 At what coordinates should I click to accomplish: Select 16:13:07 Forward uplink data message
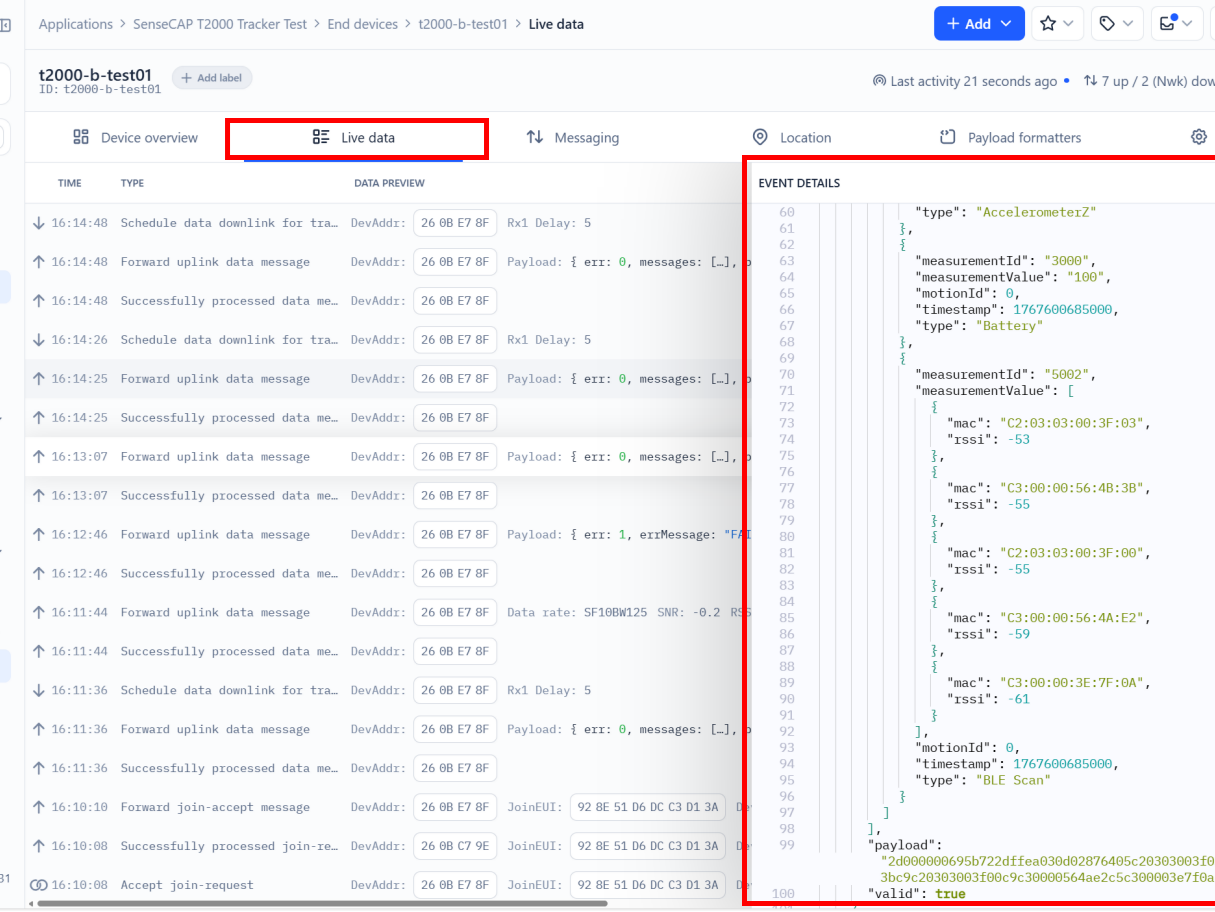pos(385,457)
